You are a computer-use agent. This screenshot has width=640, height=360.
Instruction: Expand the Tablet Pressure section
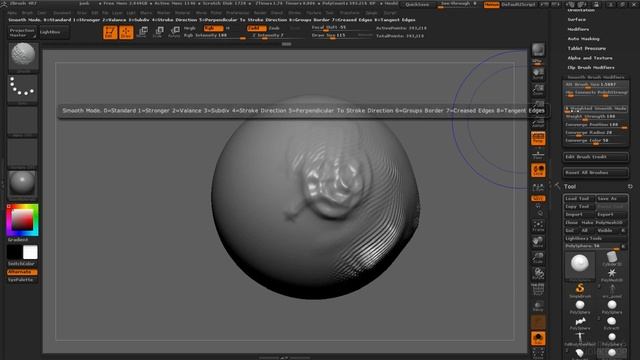(587, 48)
